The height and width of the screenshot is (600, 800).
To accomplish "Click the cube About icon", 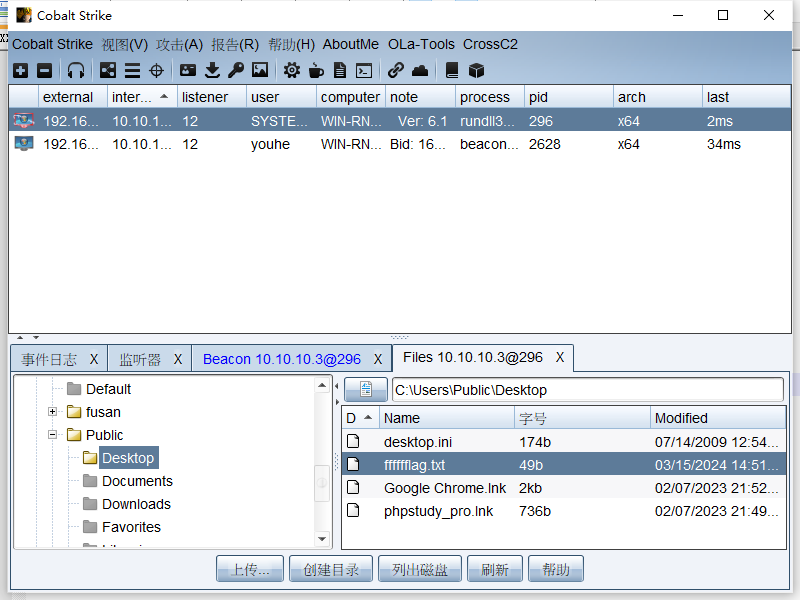I will (x=477, y=70).
